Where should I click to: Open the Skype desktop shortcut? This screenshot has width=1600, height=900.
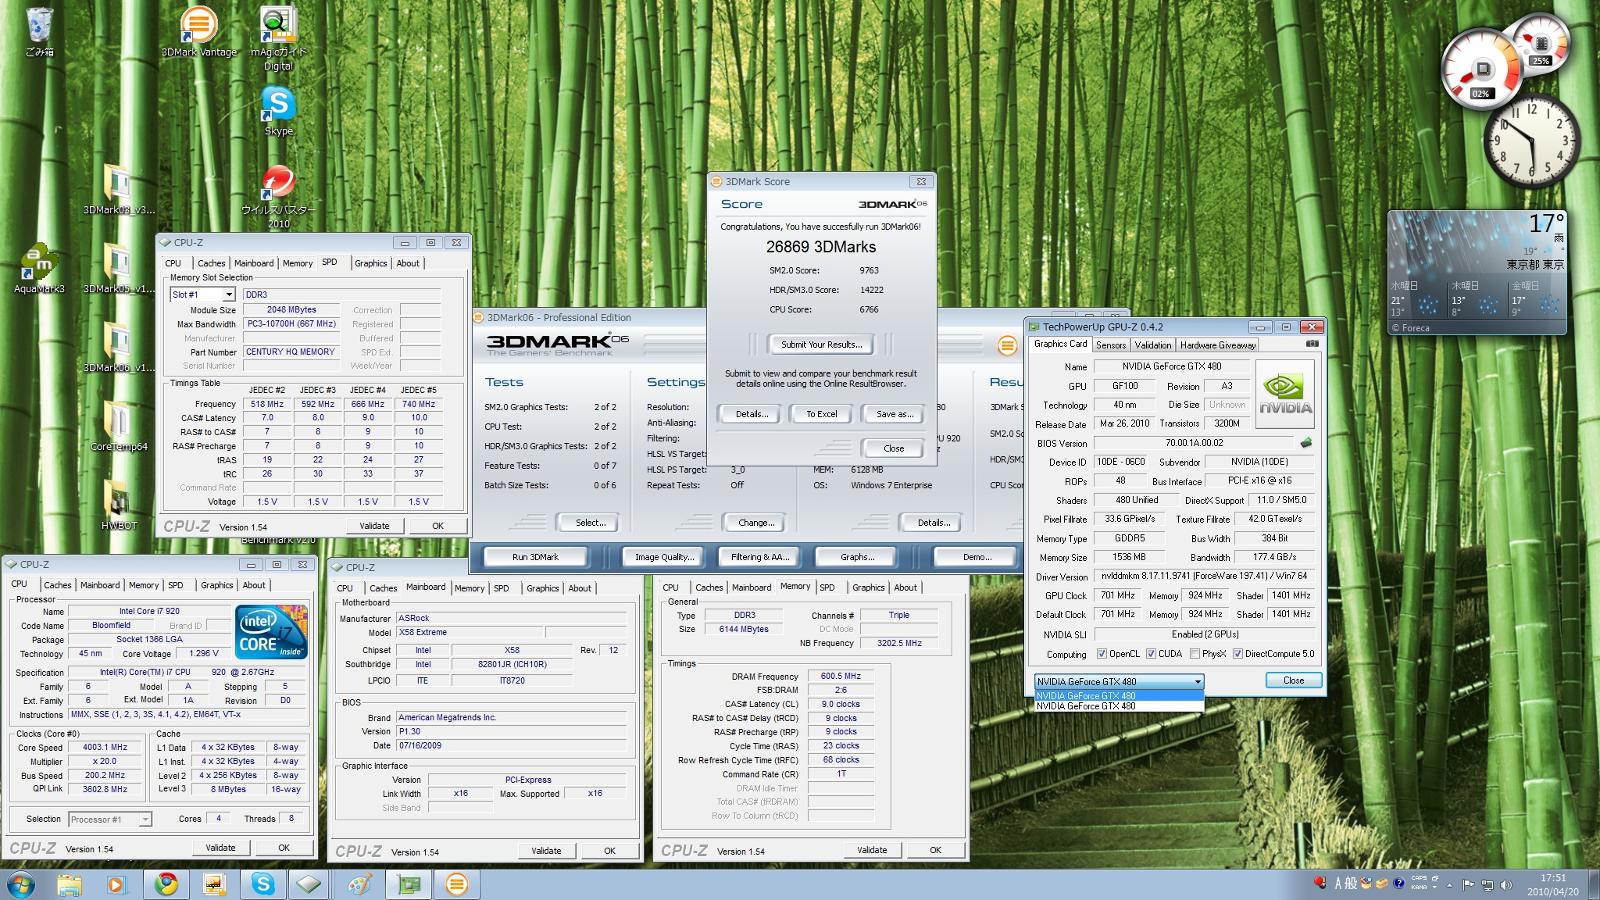tap(278, 110)
